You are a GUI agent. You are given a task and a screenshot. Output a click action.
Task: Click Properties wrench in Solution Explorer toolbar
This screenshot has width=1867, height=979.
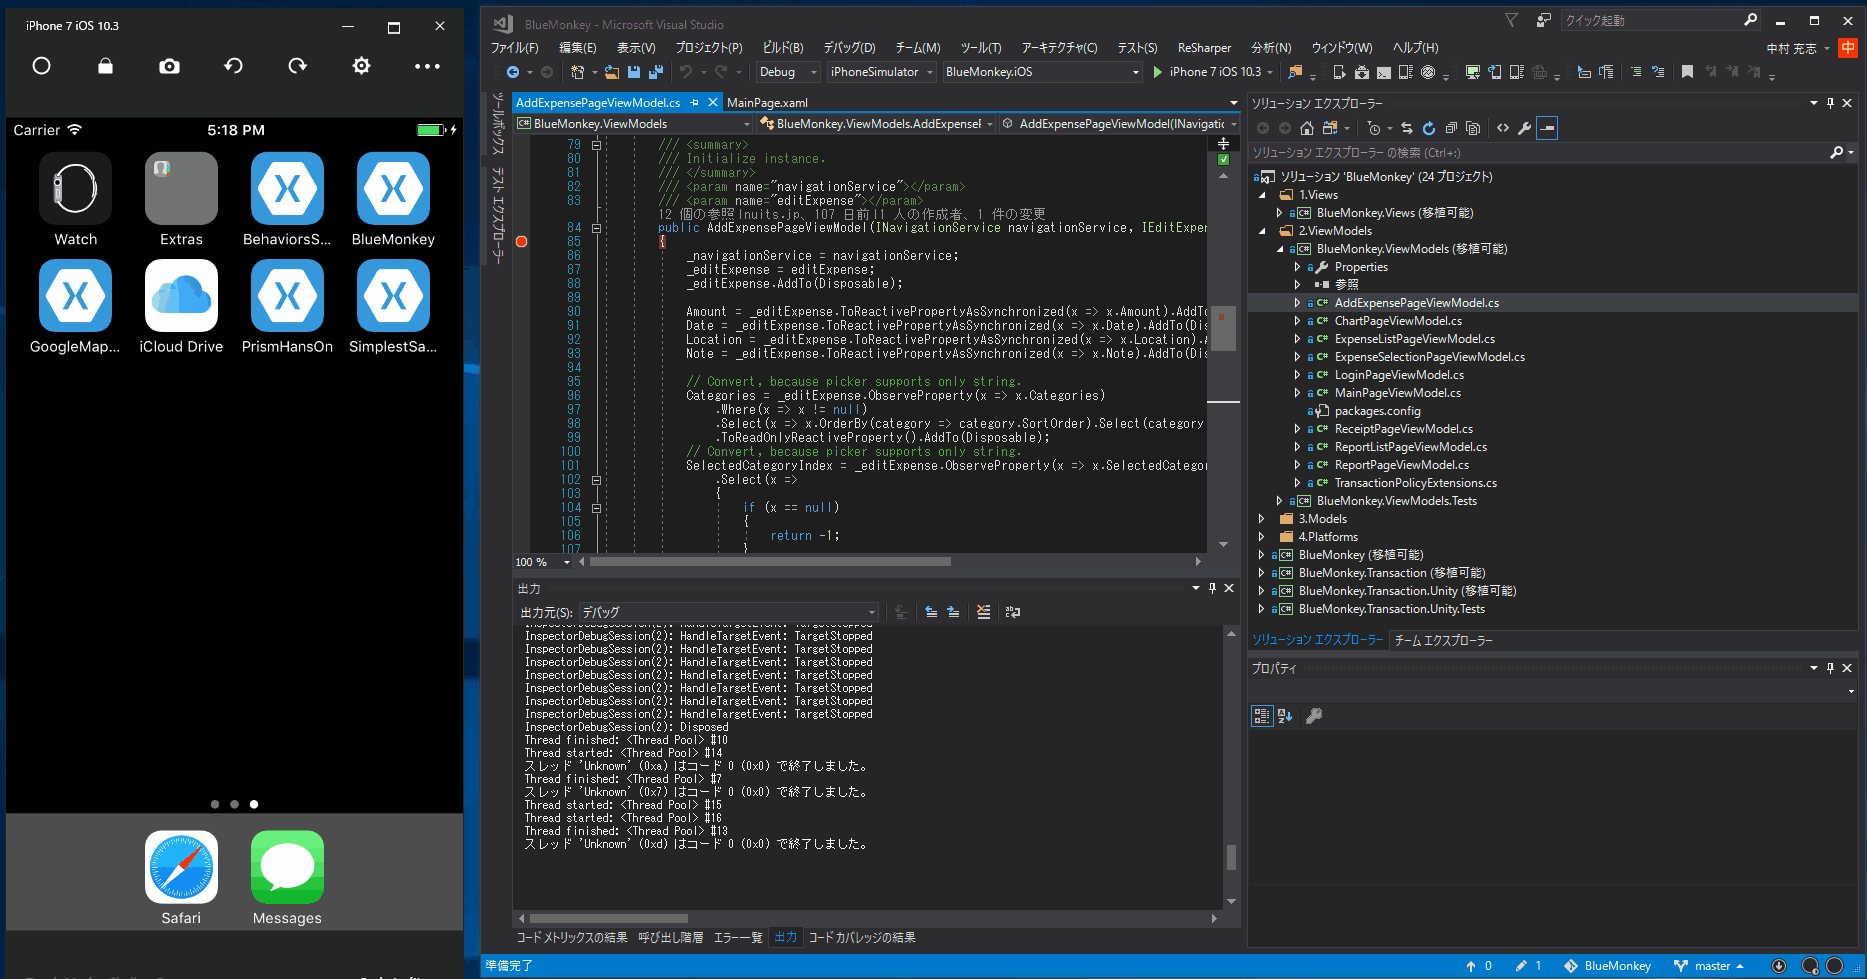click(x=1524, y=128)
